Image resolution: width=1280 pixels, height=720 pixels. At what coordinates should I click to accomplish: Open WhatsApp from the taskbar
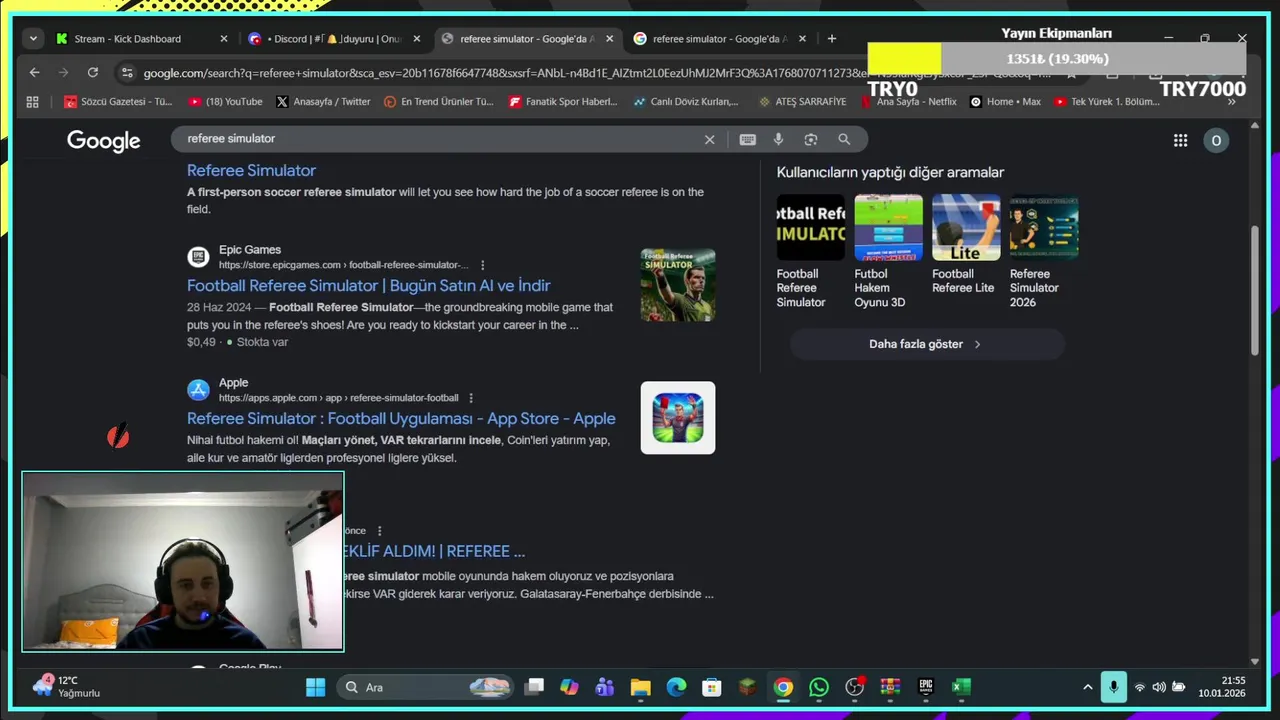819,687
